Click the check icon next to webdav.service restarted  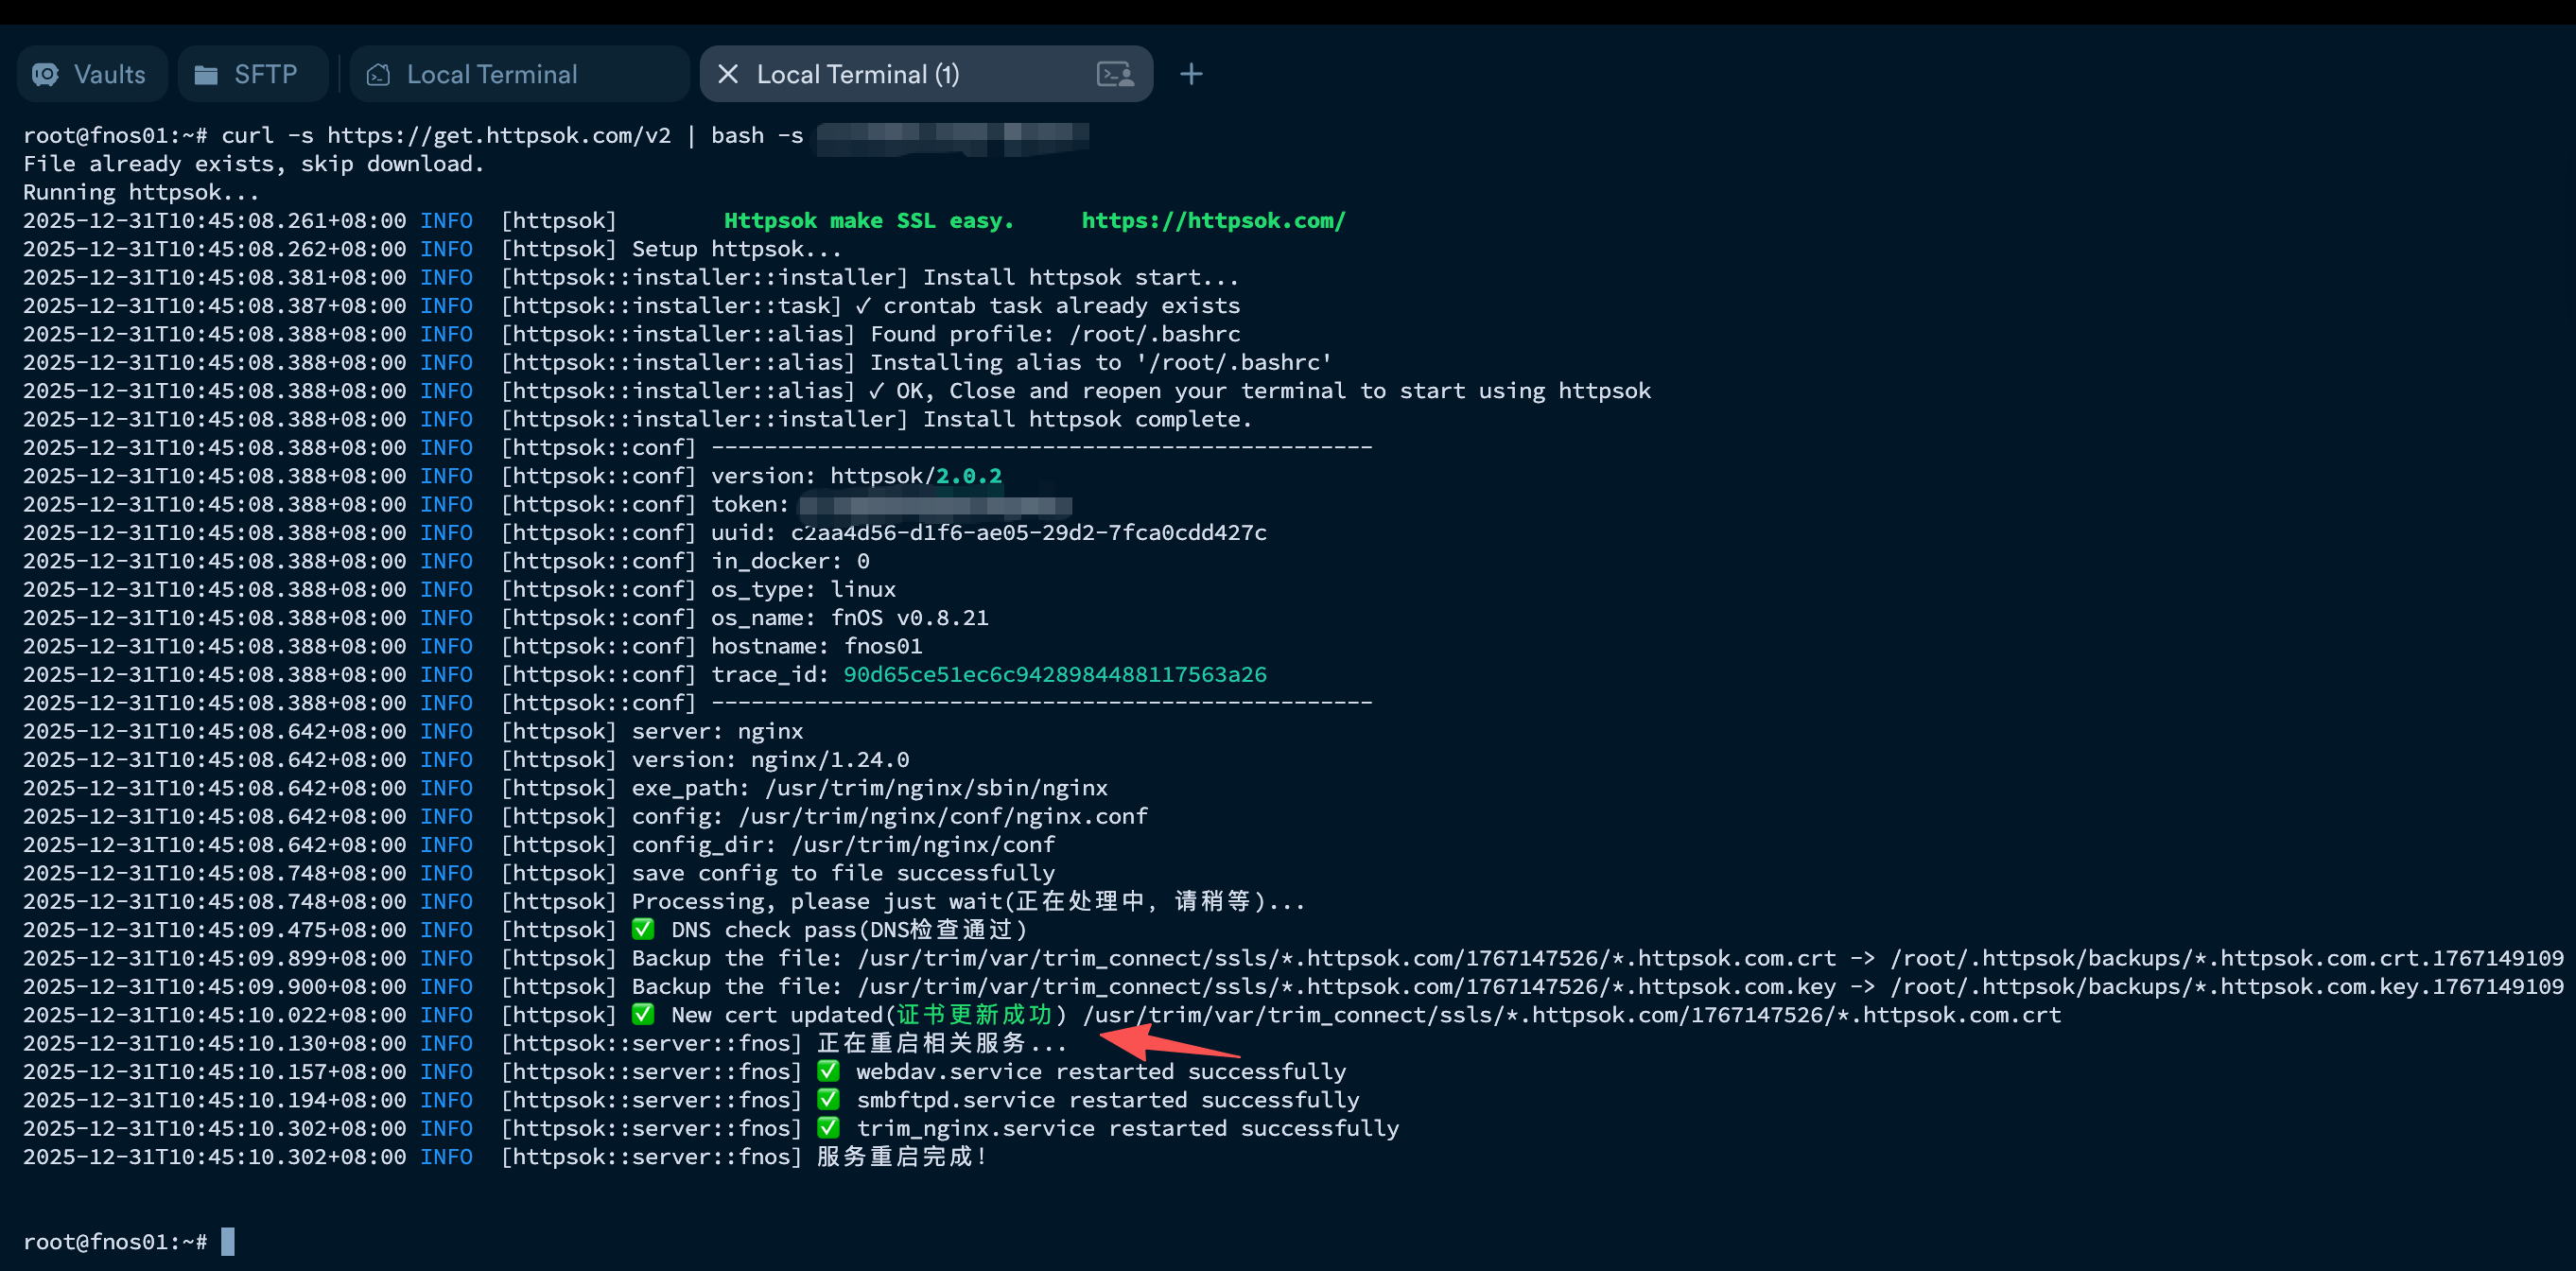click(x=828, y=1072)
